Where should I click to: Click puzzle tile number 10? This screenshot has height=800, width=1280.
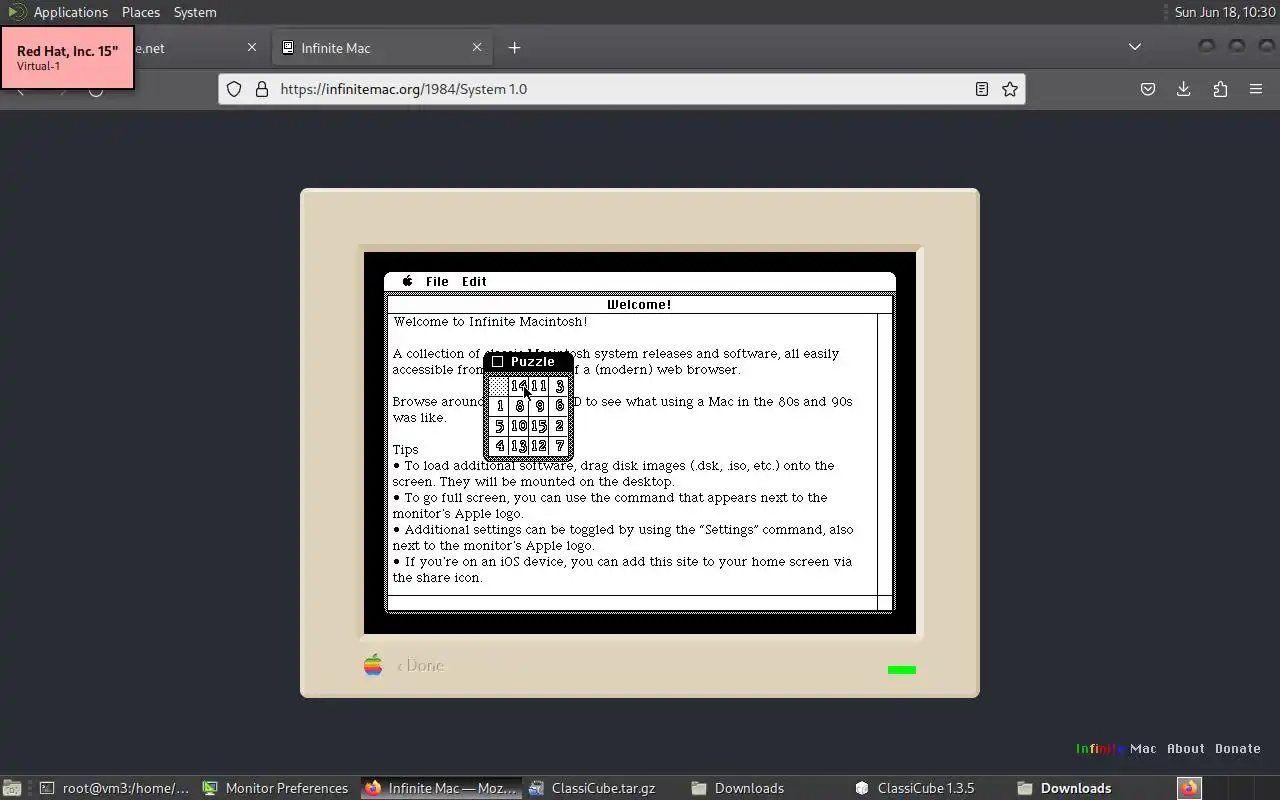click(x=519, y=426)
